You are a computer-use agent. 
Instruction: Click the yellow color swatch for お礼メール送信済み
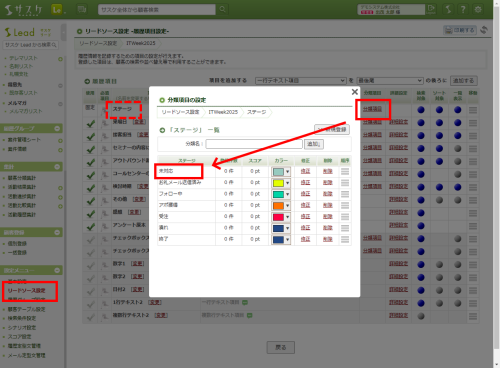(x=278, y=183)
